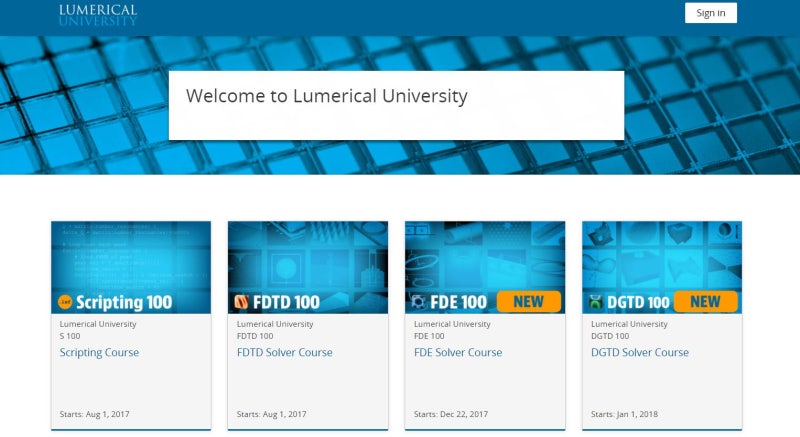Screen dimensions: 800x437
Task: Click the 'DGTD 100' course code text below thumbnail
Action: click(610, 336)
